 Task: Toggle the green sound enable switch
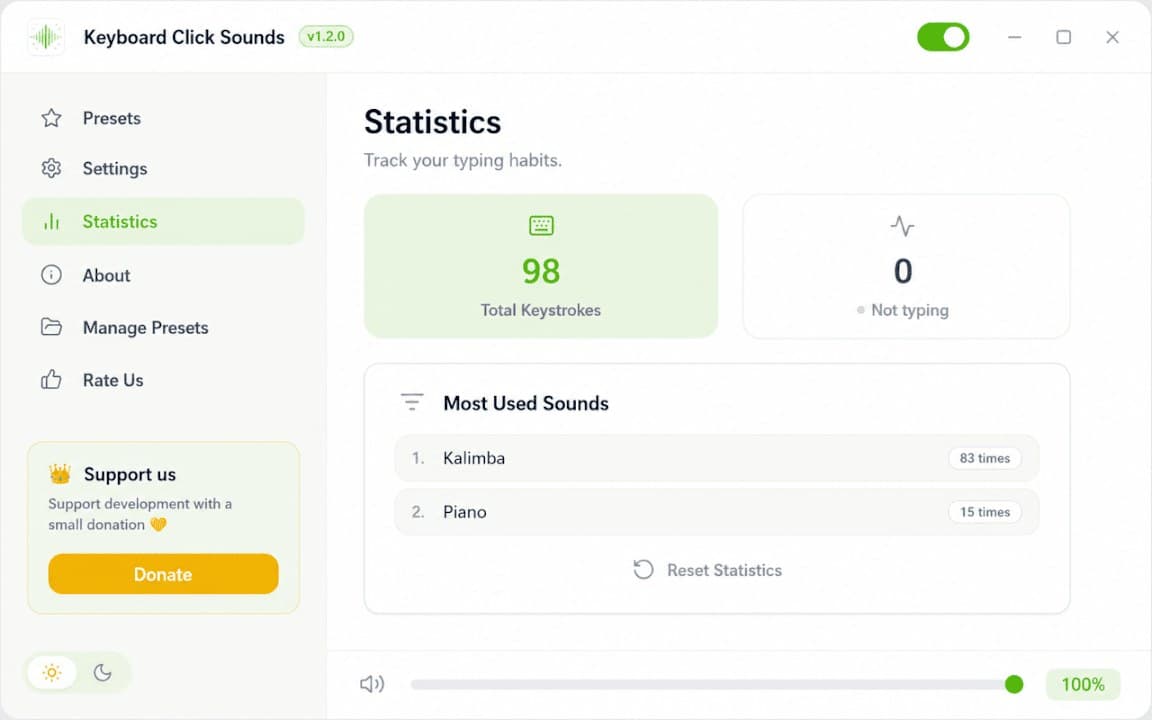point(943,37)
